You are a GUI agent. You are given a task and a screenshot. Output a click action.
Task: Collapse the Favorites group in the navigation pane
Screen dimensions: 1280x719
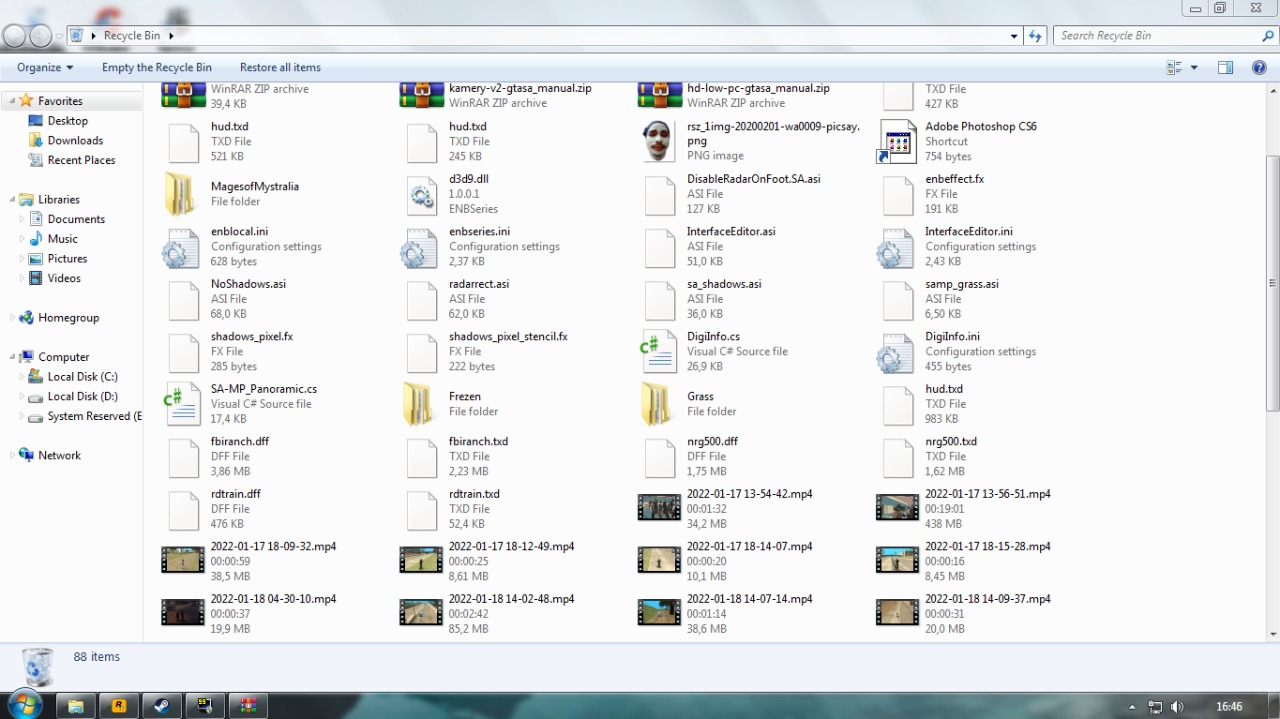12,101
